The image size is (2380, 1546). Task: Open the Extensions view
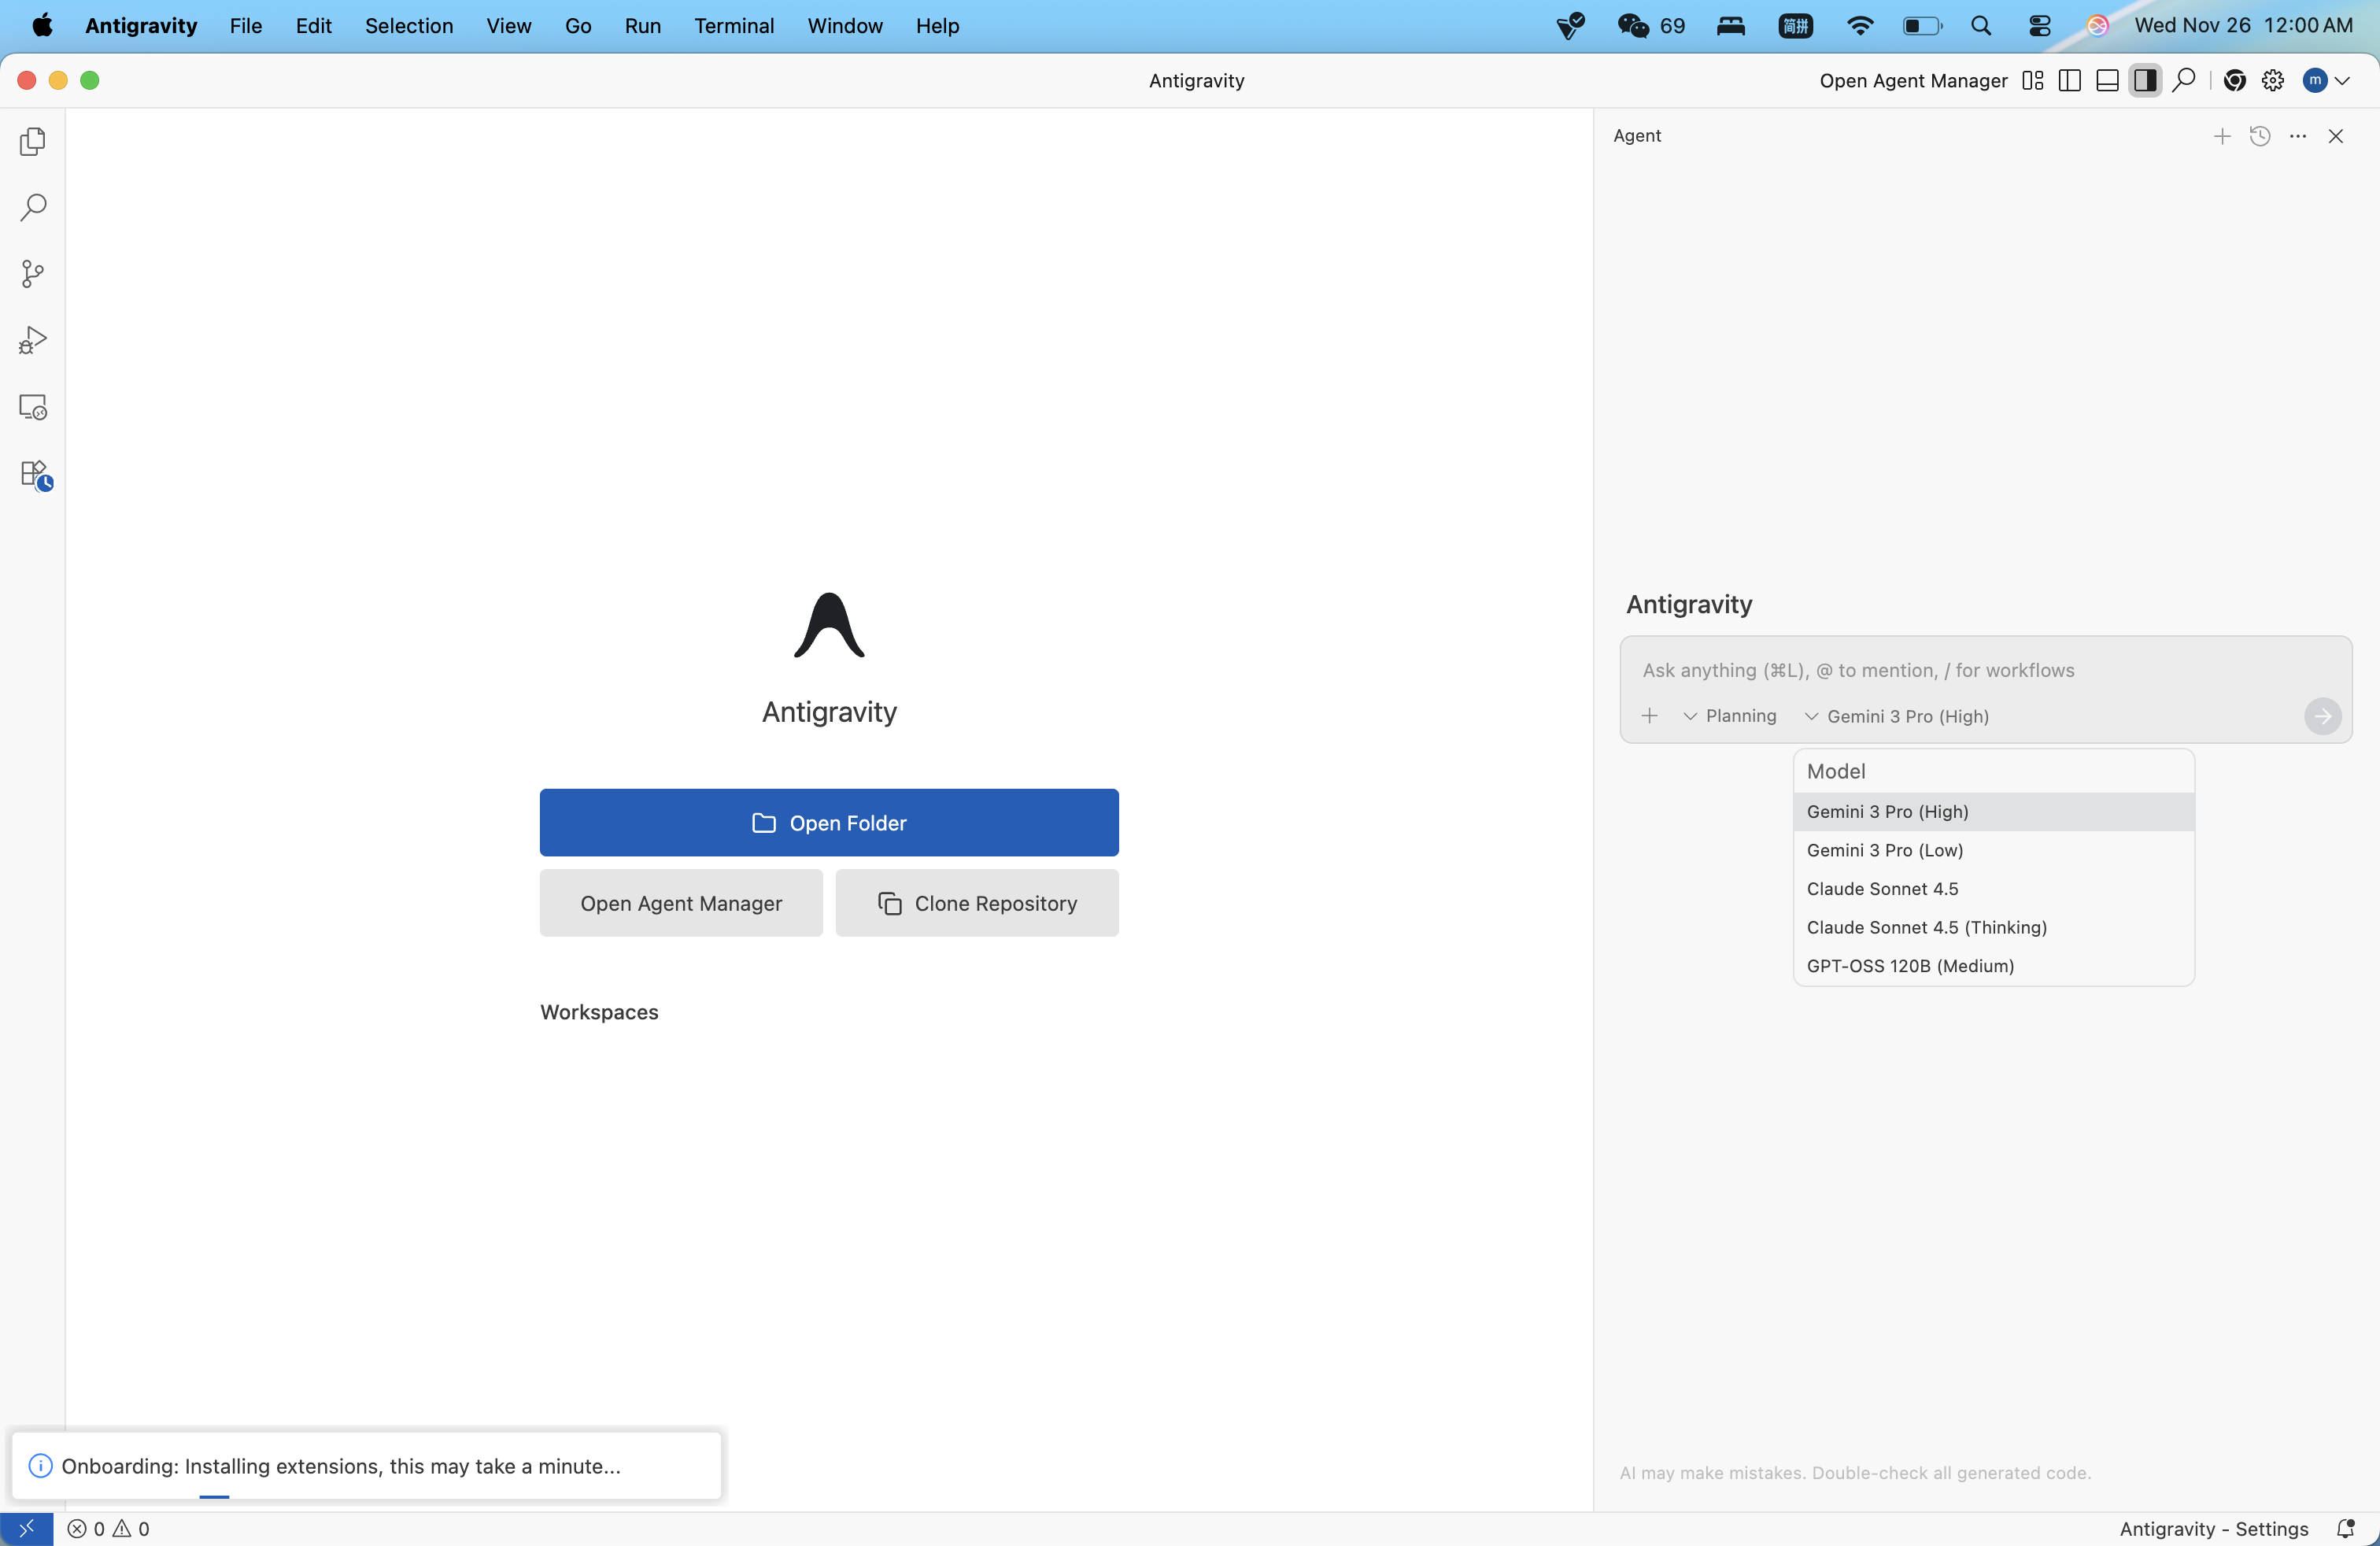coord(35,474)
